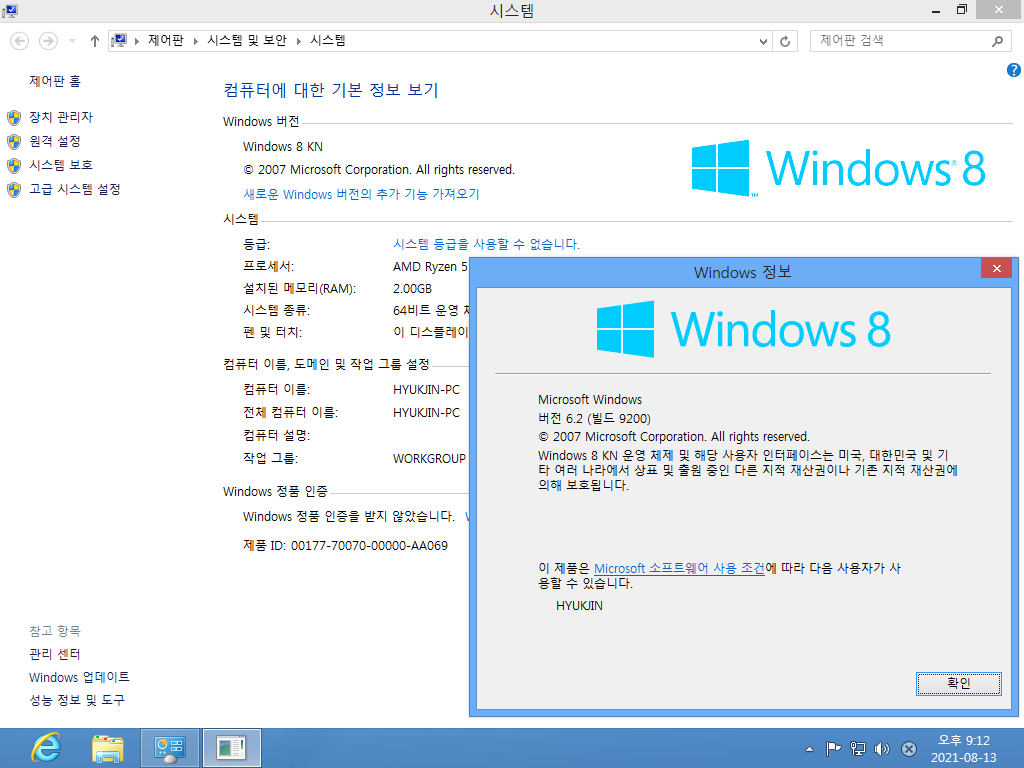Click 제품 ID: 00177-70070-00000-AA069 text
Screen dimensions: 1024x768
[345, 545]
